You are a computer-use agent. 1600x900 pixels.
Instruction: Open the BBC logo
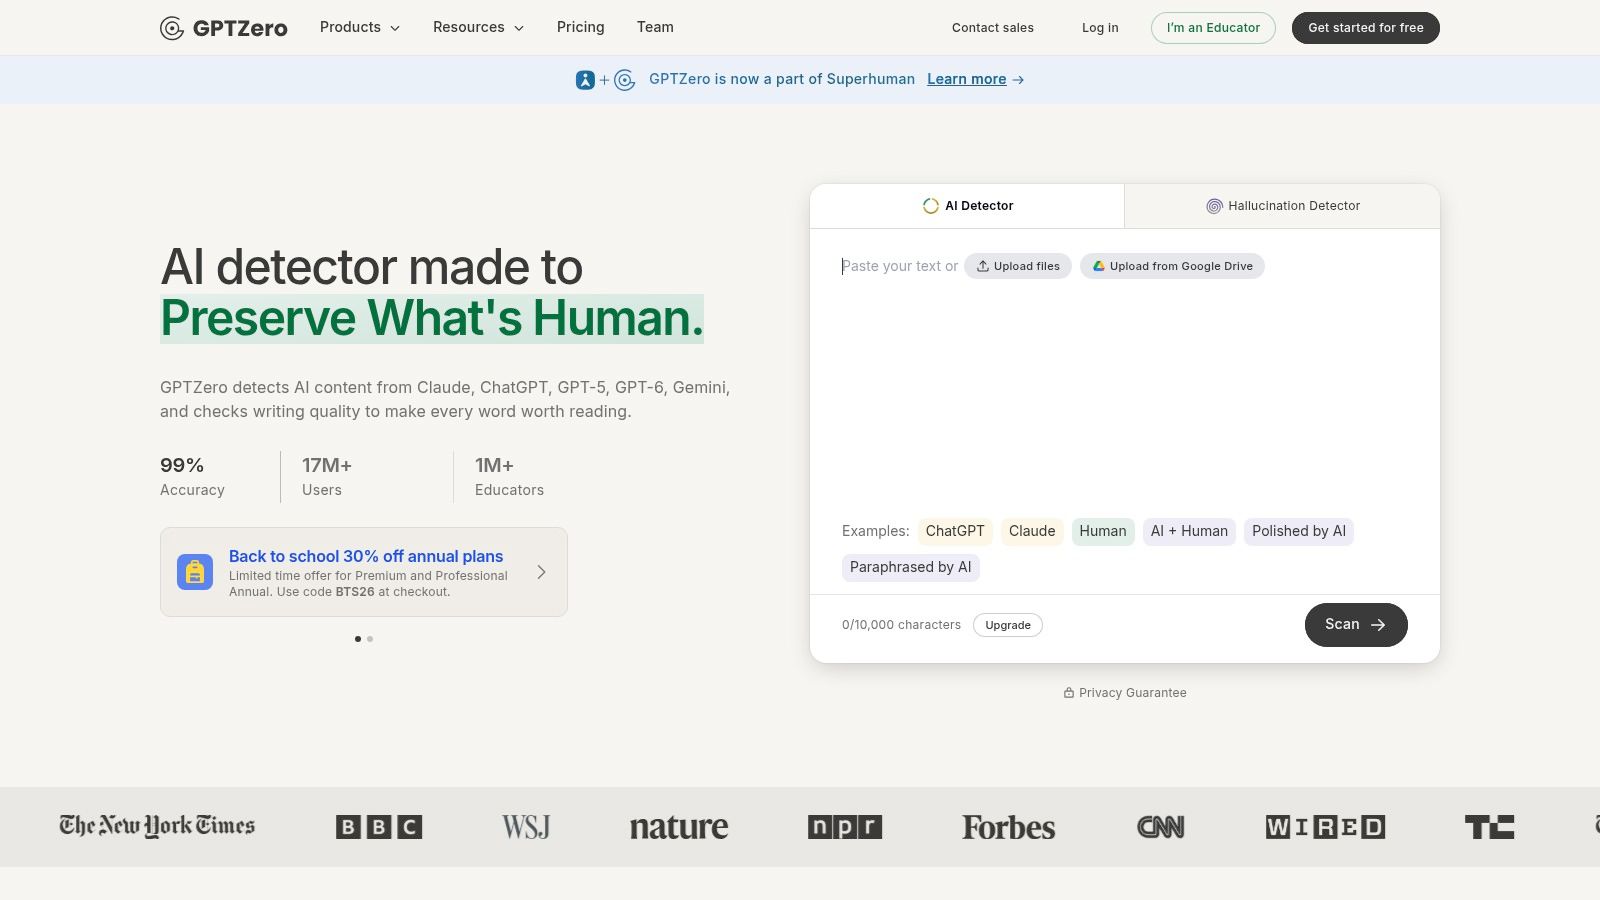coord(379,827)
